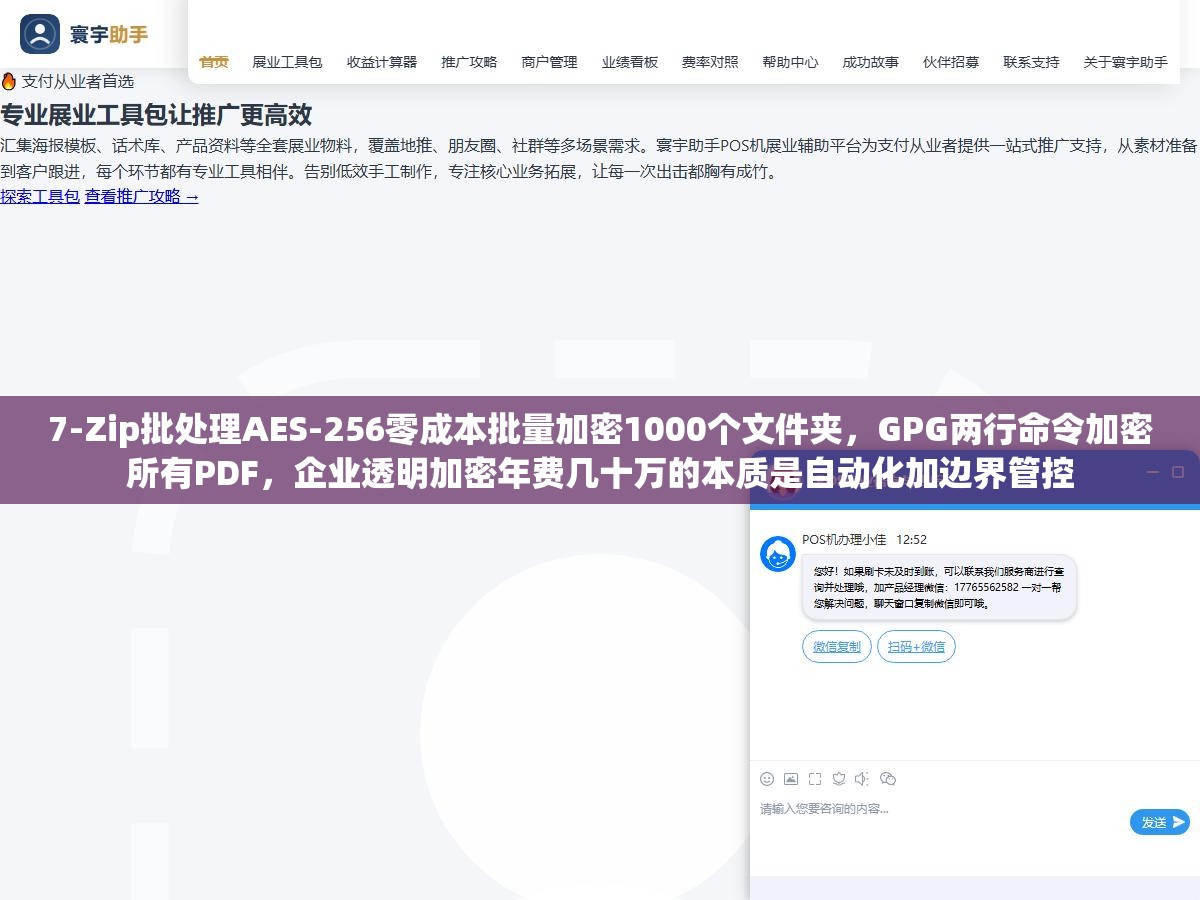Click the screenshot capture icon in chat
1200x900 pixels.
click(815, 779)
